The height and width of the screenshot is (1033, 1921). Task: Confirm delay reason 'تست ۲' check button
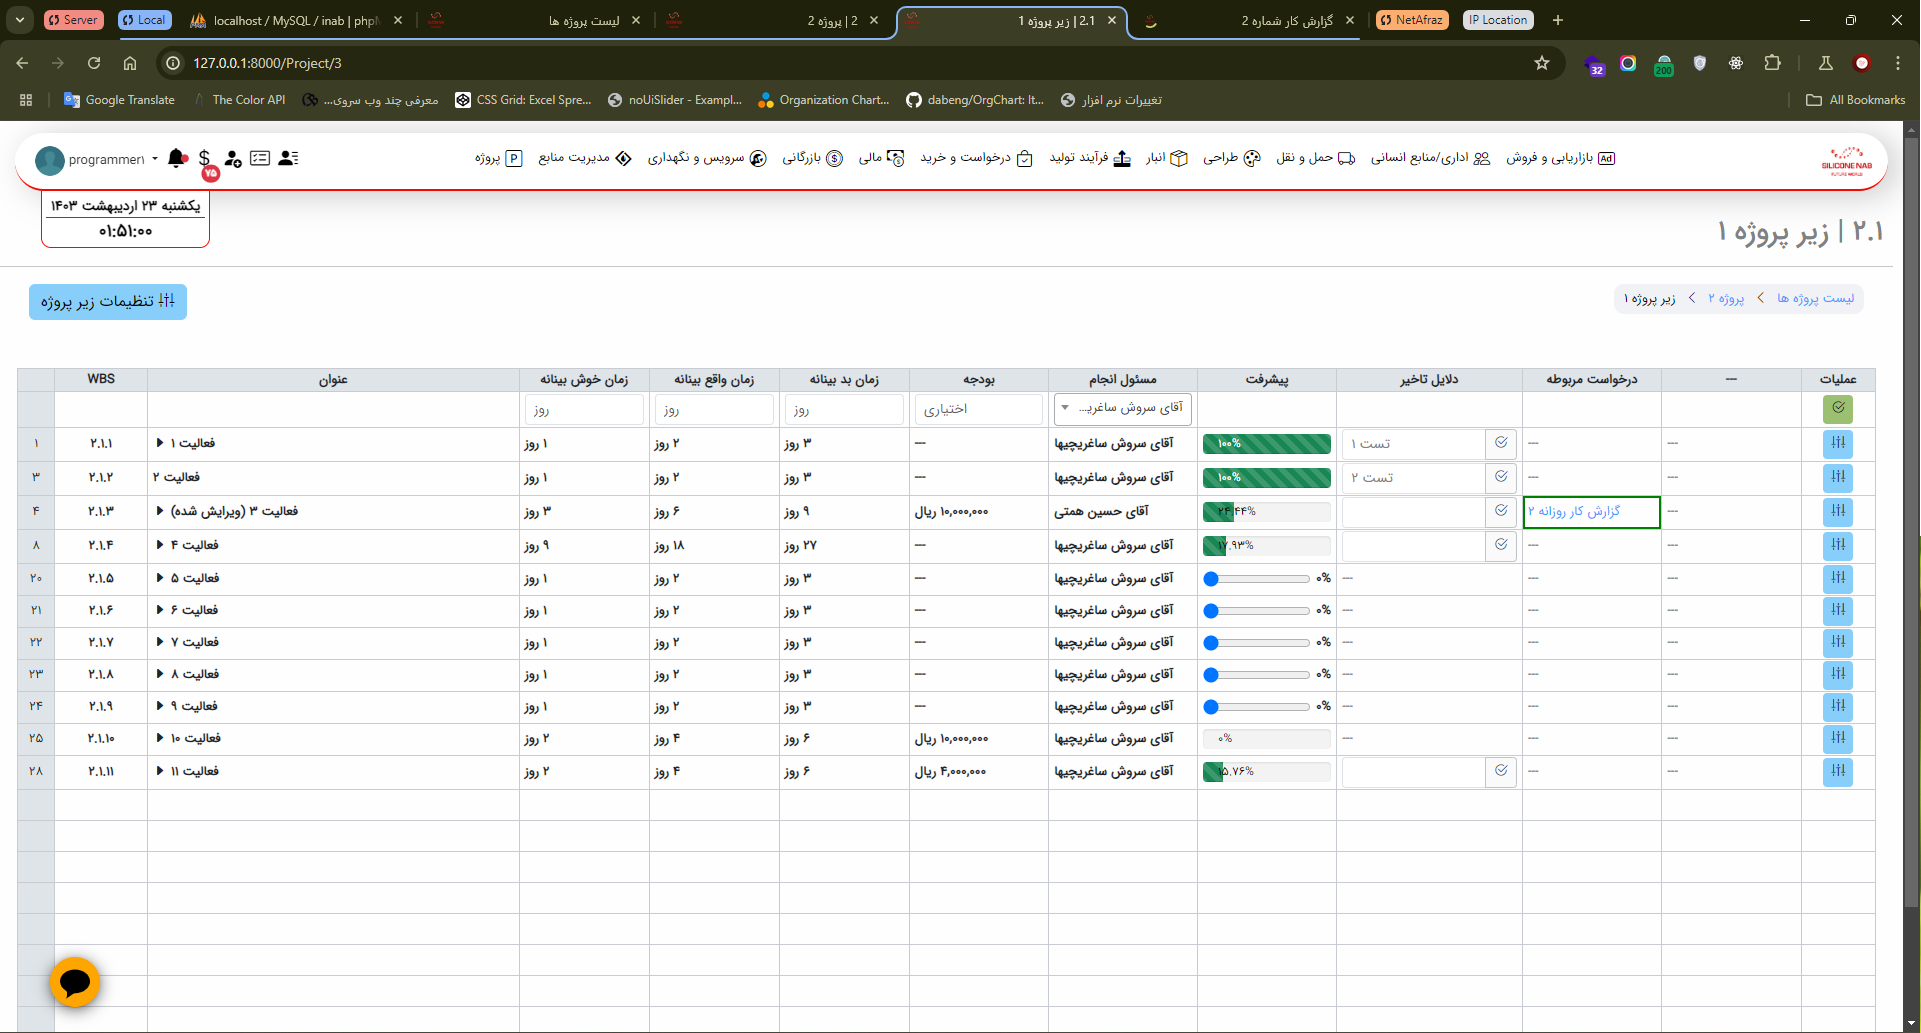tap(1501, 477)
